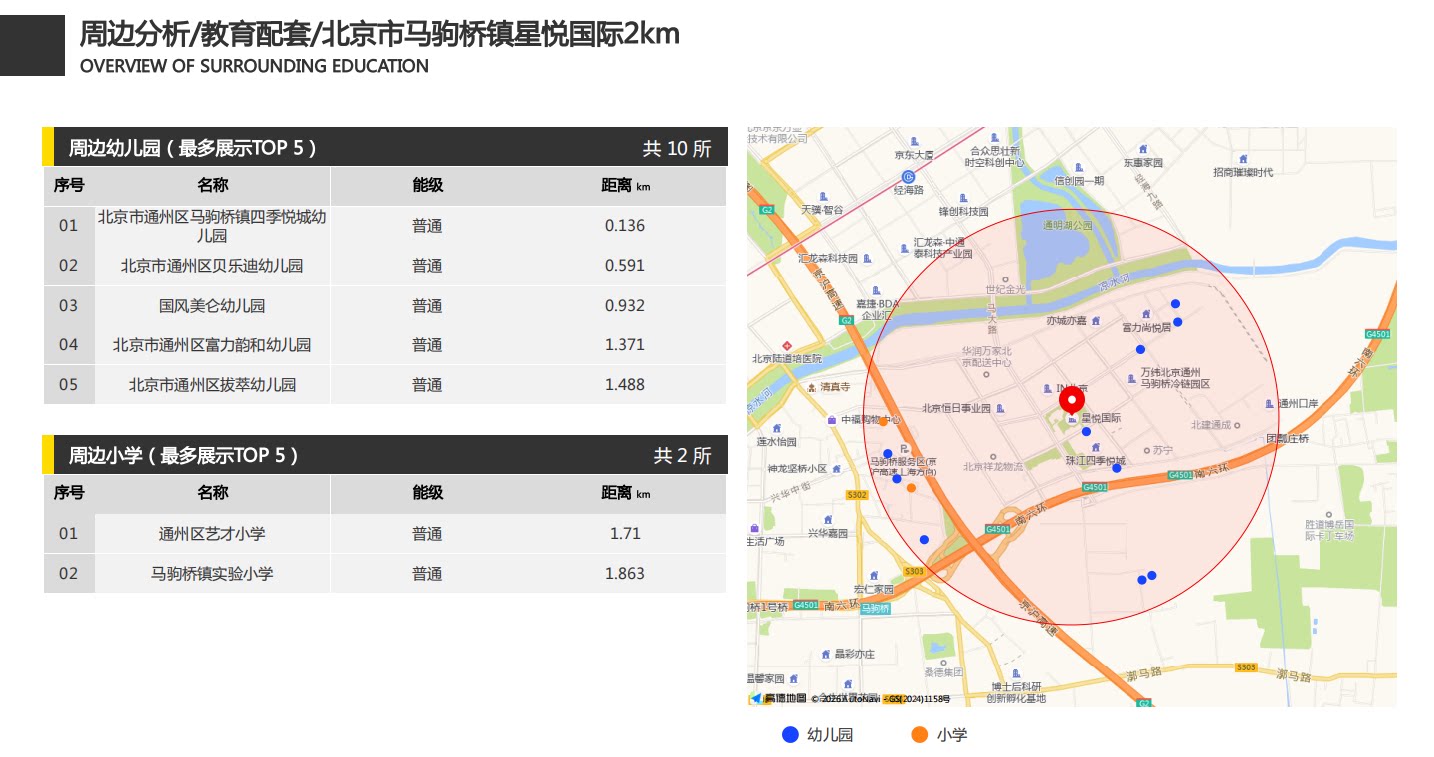Select the 富力尚悦居 house icon
Viewport: 1434px width, 757px height.
click(x=1144, y=314)
